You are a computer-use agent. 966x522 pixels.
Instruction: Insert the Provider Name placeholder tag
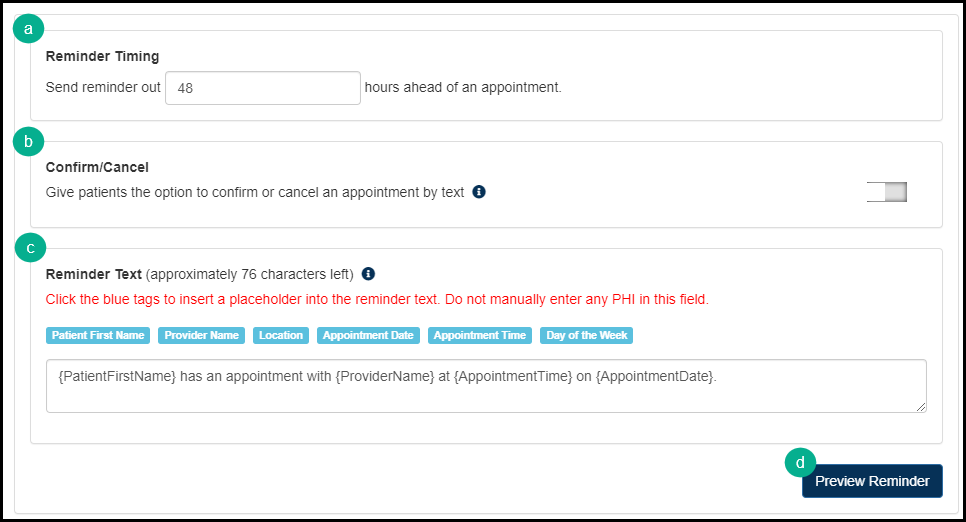[x=201, y=336]
